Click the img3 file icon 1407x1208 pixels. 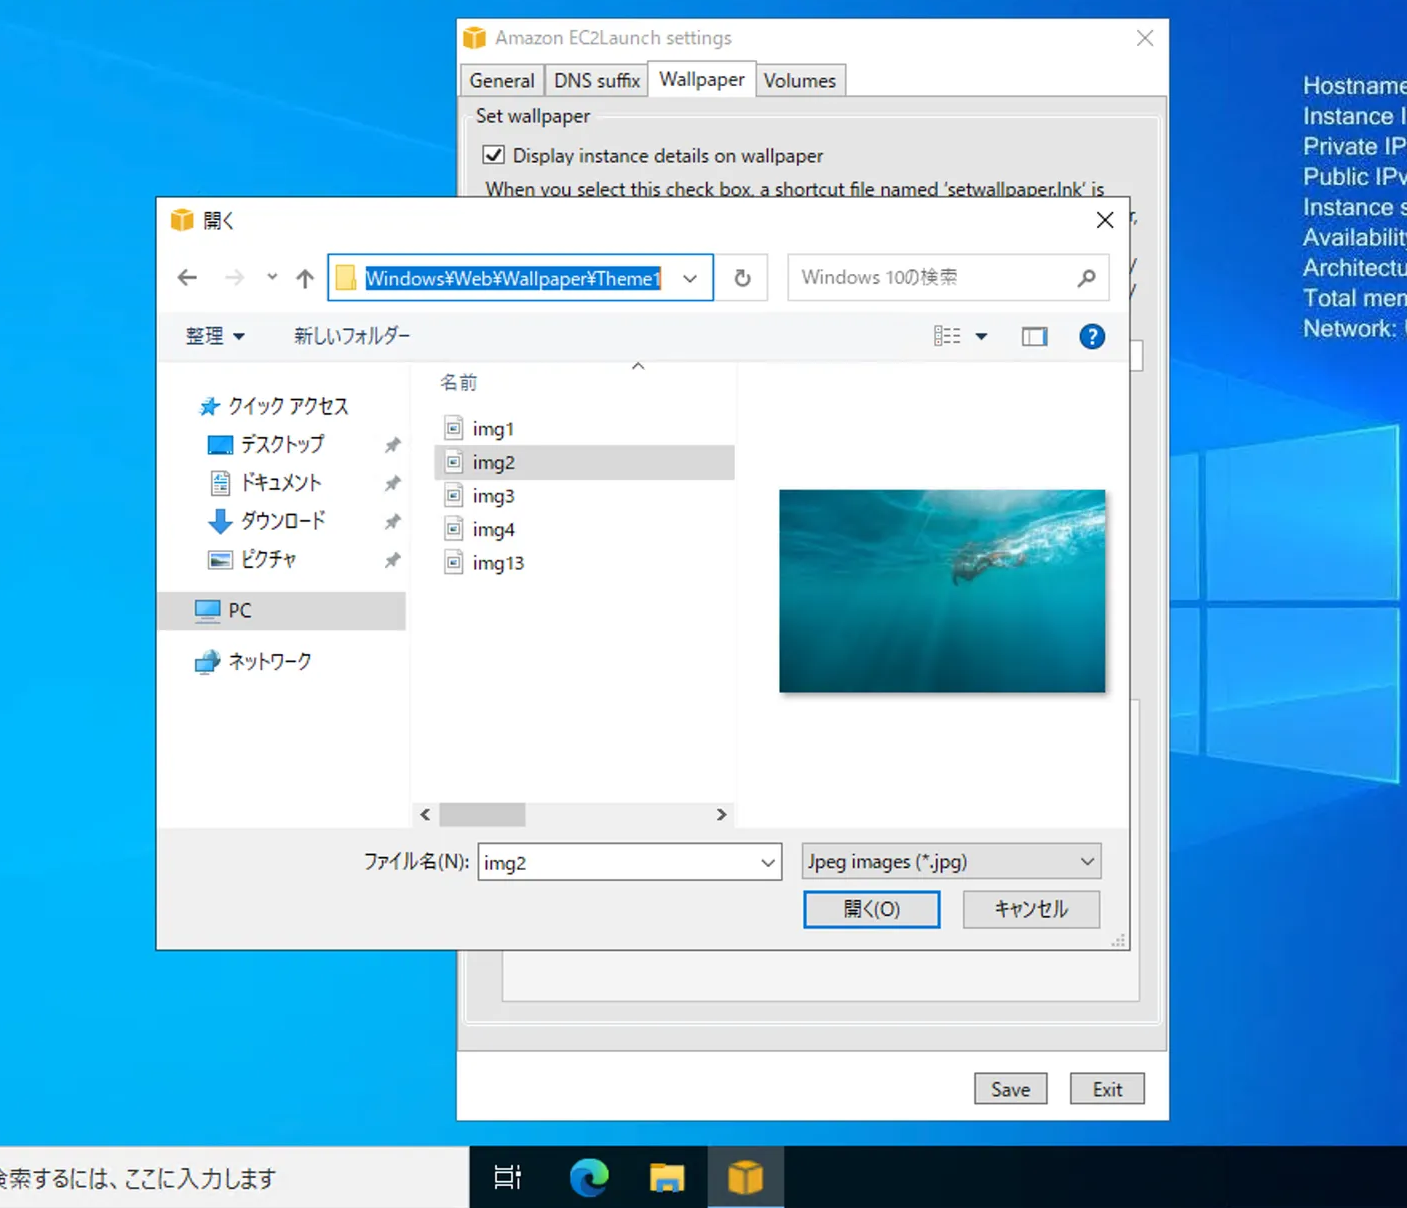454,495
